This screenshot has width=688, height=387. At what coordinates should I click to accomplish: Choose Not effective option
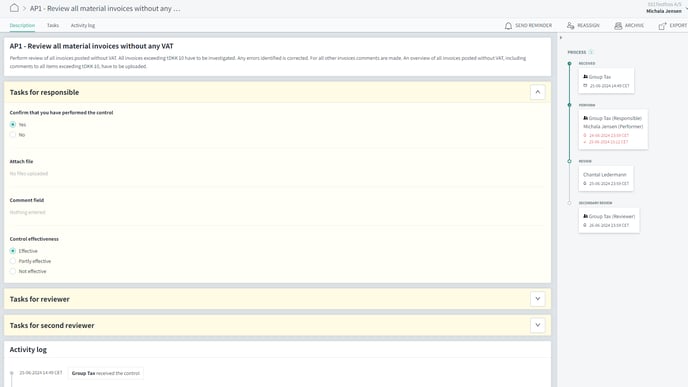click(13, 271)
